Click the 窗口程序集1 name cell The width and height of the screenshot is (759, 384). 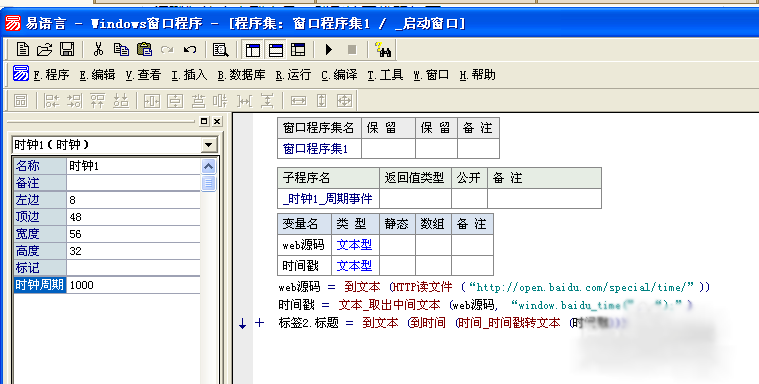click(319, 149)
